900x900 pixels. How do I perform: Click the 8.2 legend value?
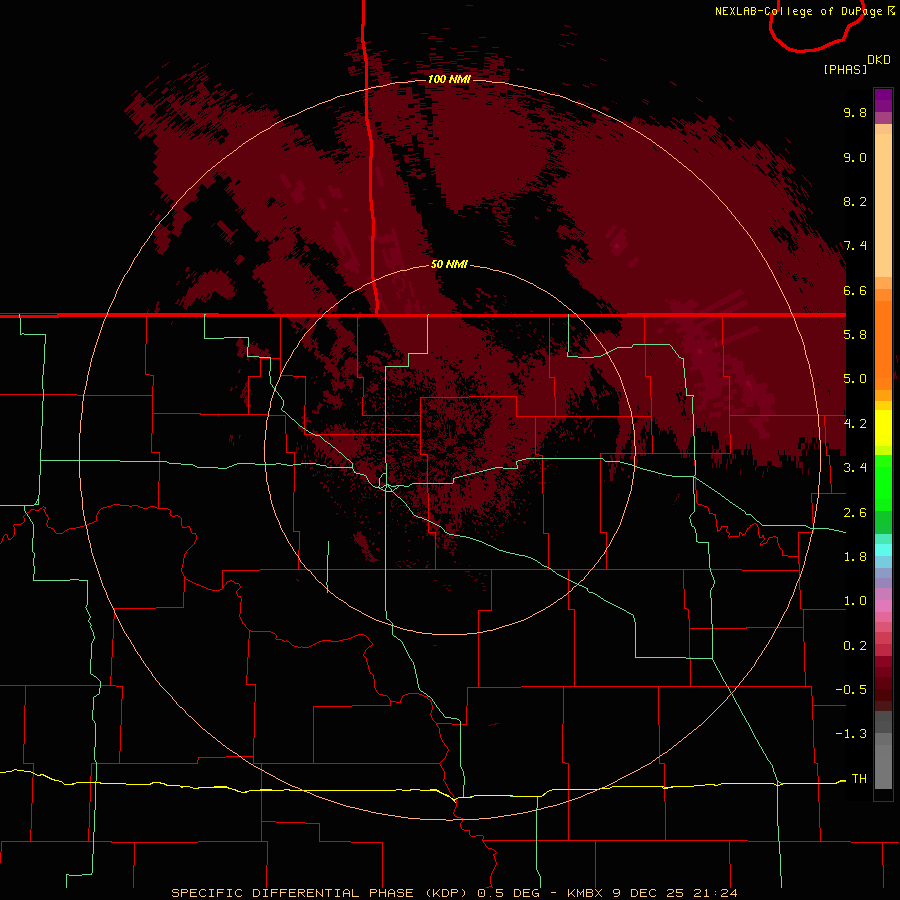855,201
